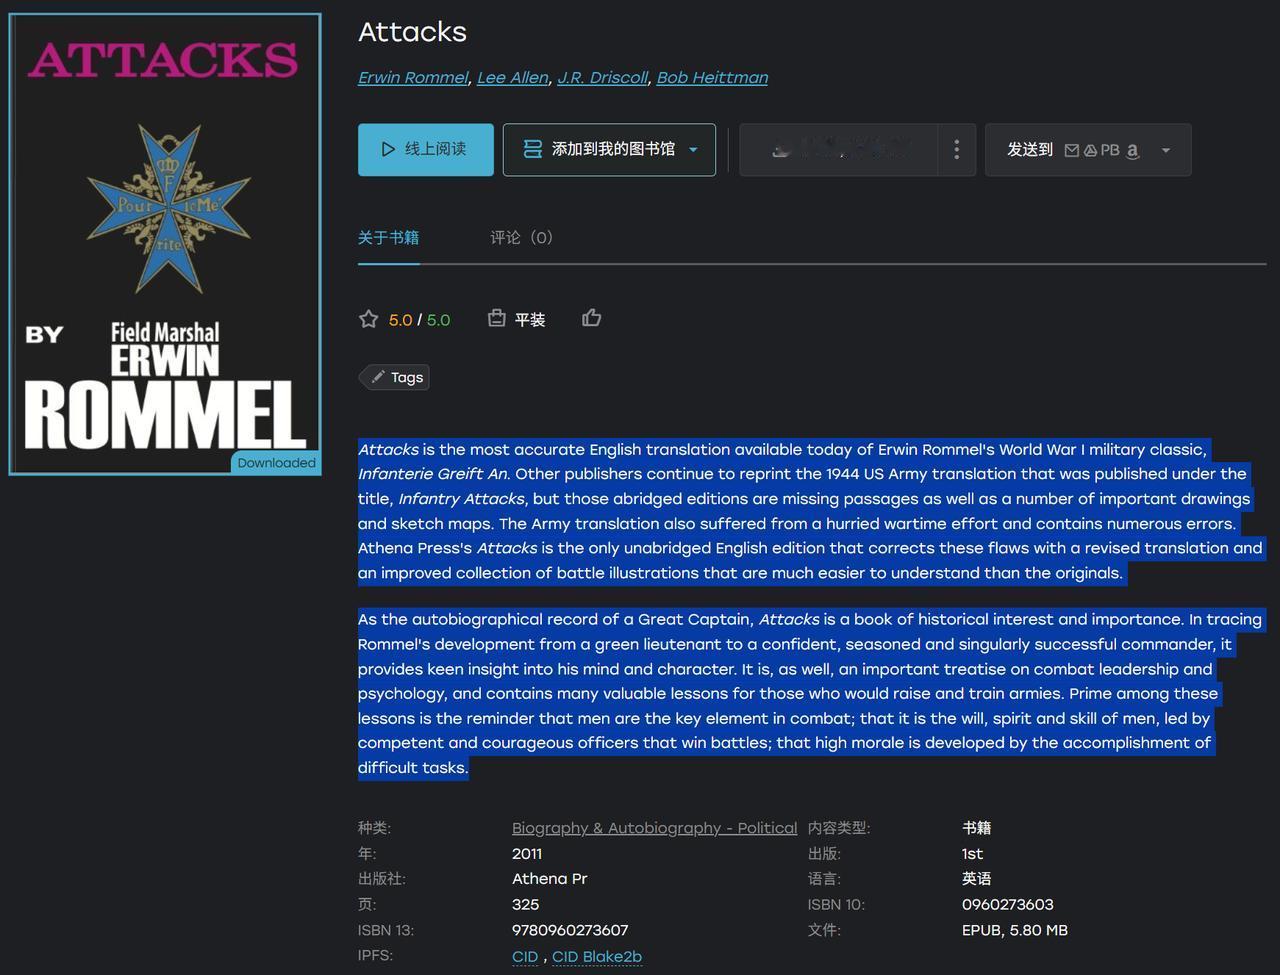This screenshot has width=1280, height=975.
Task: Click the CID Blake2b link
Action: tap(597, 956)
